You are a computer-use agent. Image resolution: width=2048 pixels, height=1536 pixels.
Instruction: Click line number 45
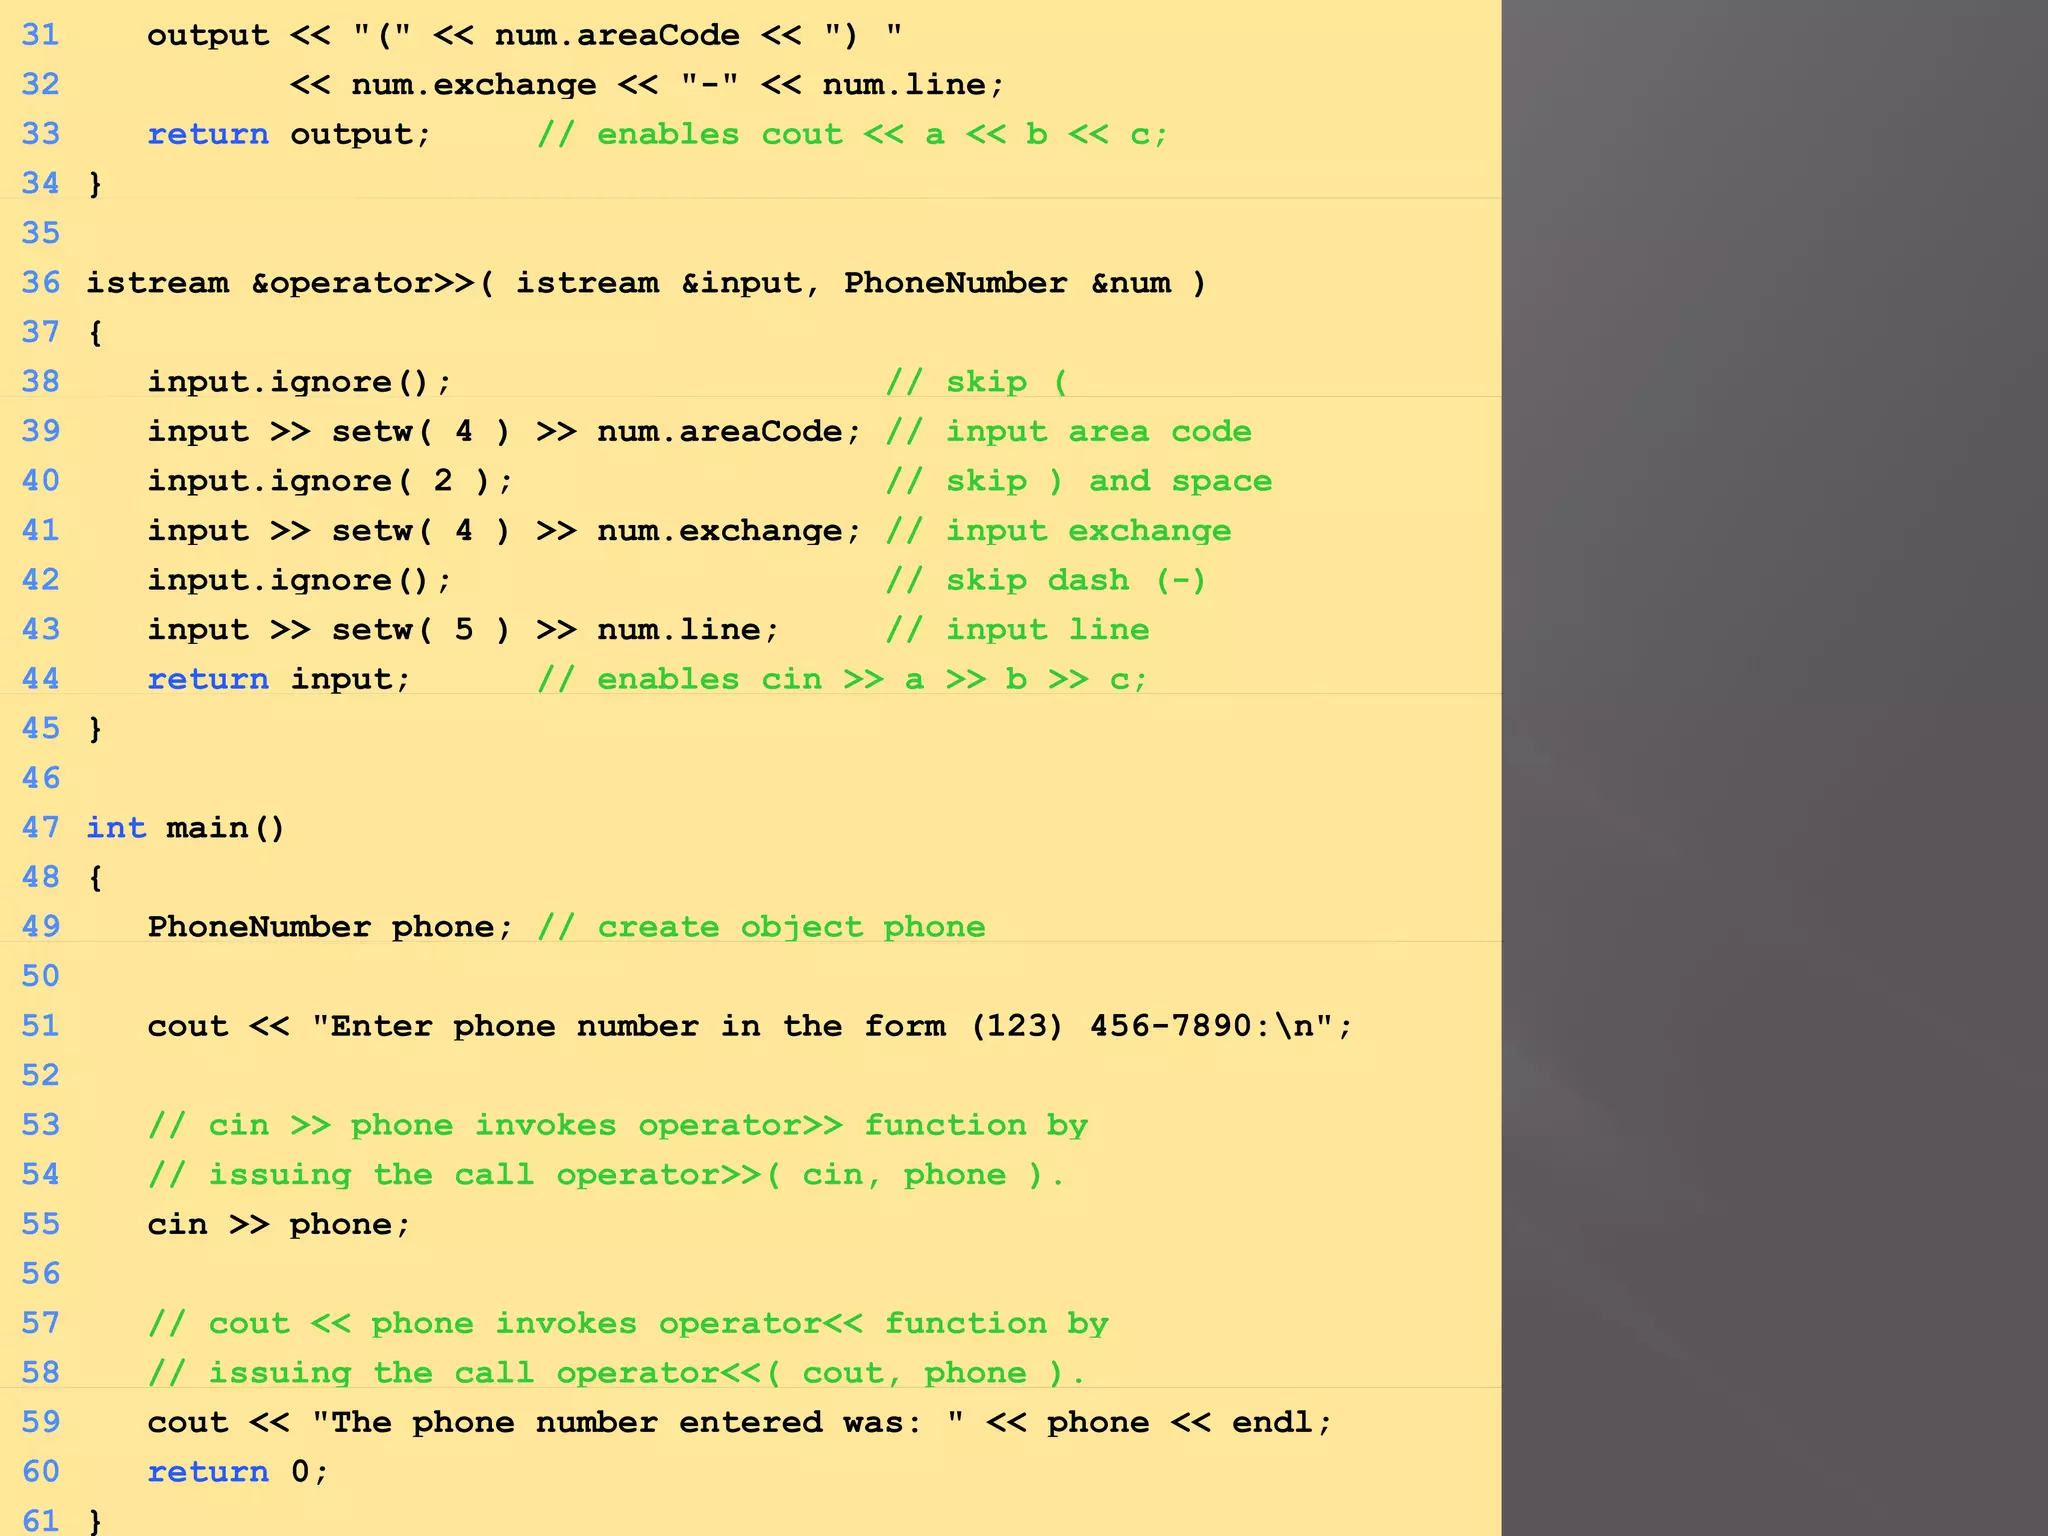pyautogui.click(x=41, y=728)
